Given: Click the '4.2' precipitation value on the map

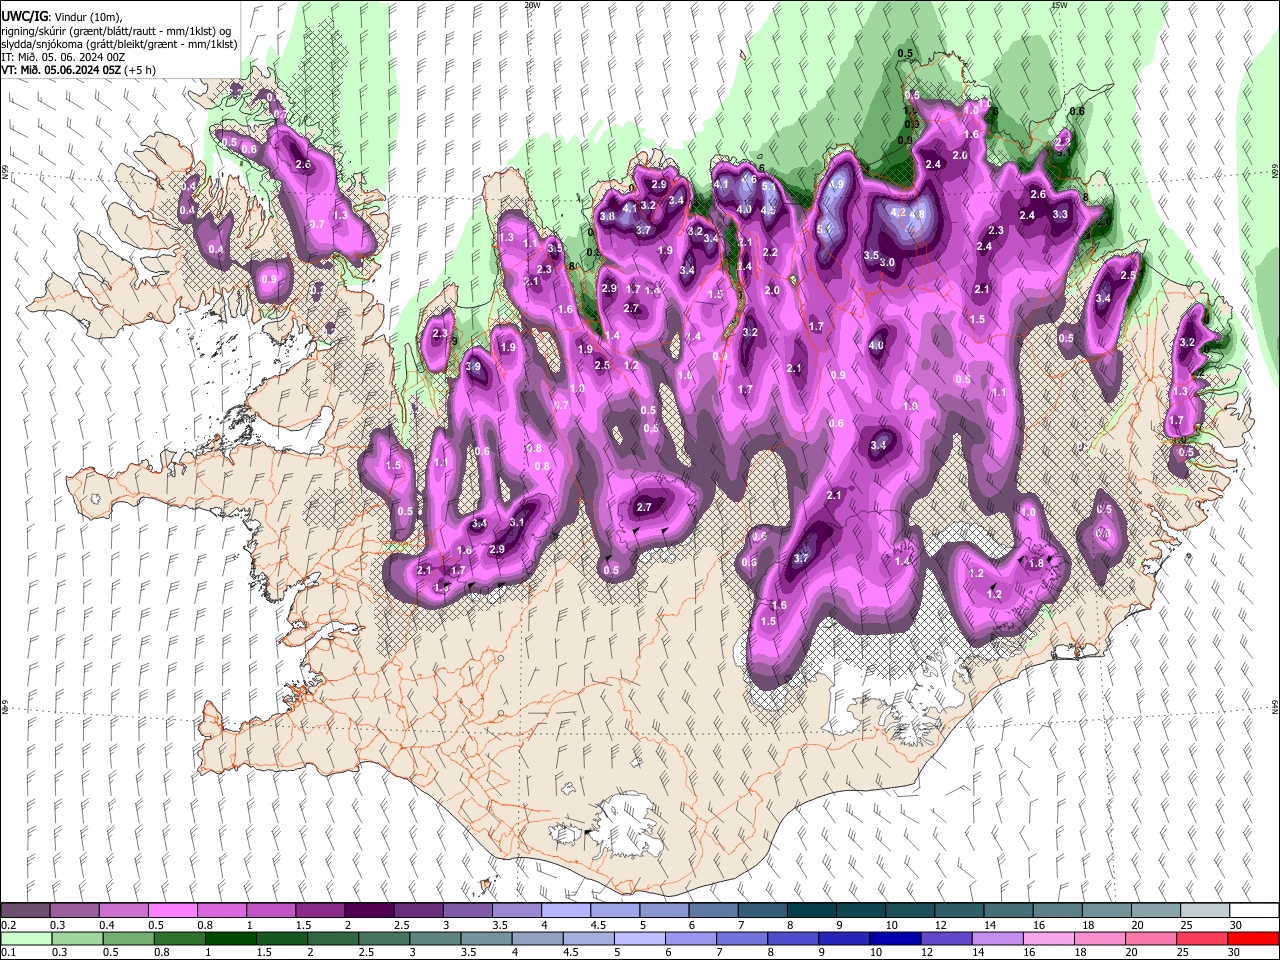Looking at the screenshot, I should point(897,212).
